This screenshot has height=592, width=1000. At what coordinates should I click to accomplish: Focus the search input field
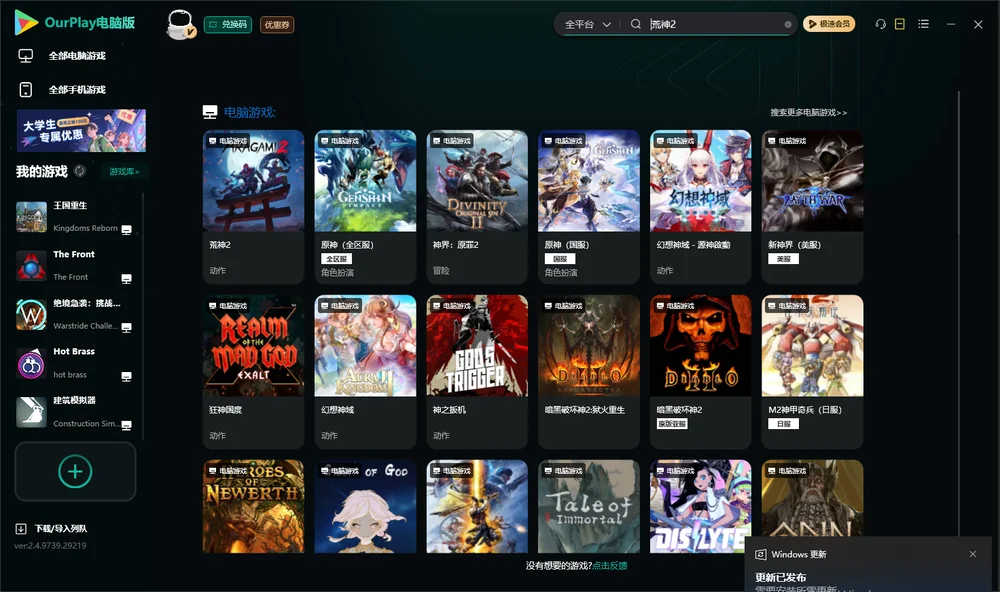tap(714, 24)
